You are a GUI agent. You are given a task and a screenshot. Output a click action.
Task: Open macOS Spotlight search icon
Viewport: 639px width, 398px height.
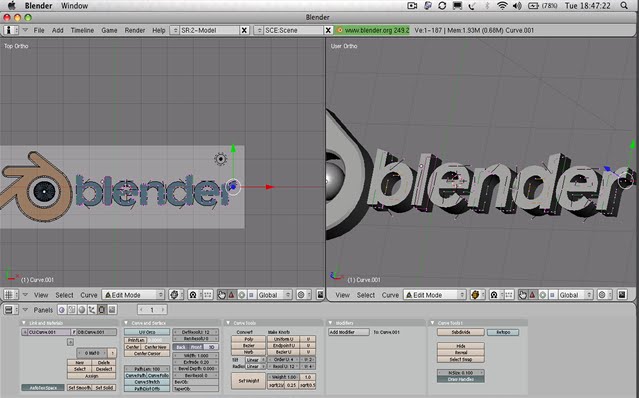pos(624,6)
